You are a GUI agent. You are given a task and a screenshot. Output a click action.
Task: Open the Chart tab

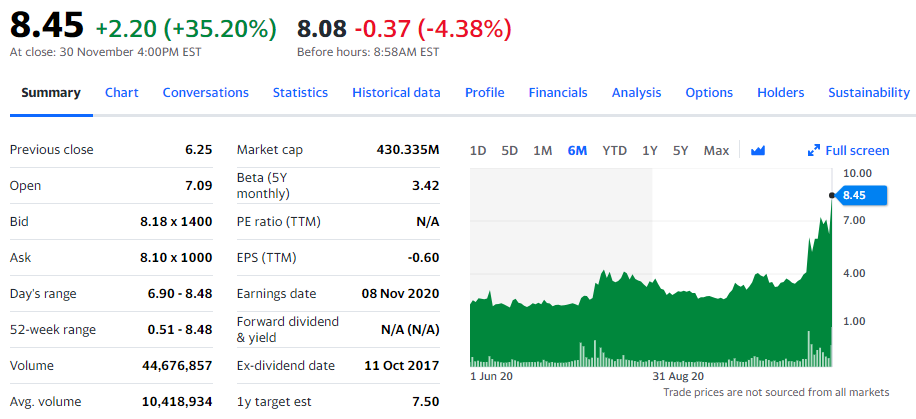pyautogui.click(x=122, y=92)
